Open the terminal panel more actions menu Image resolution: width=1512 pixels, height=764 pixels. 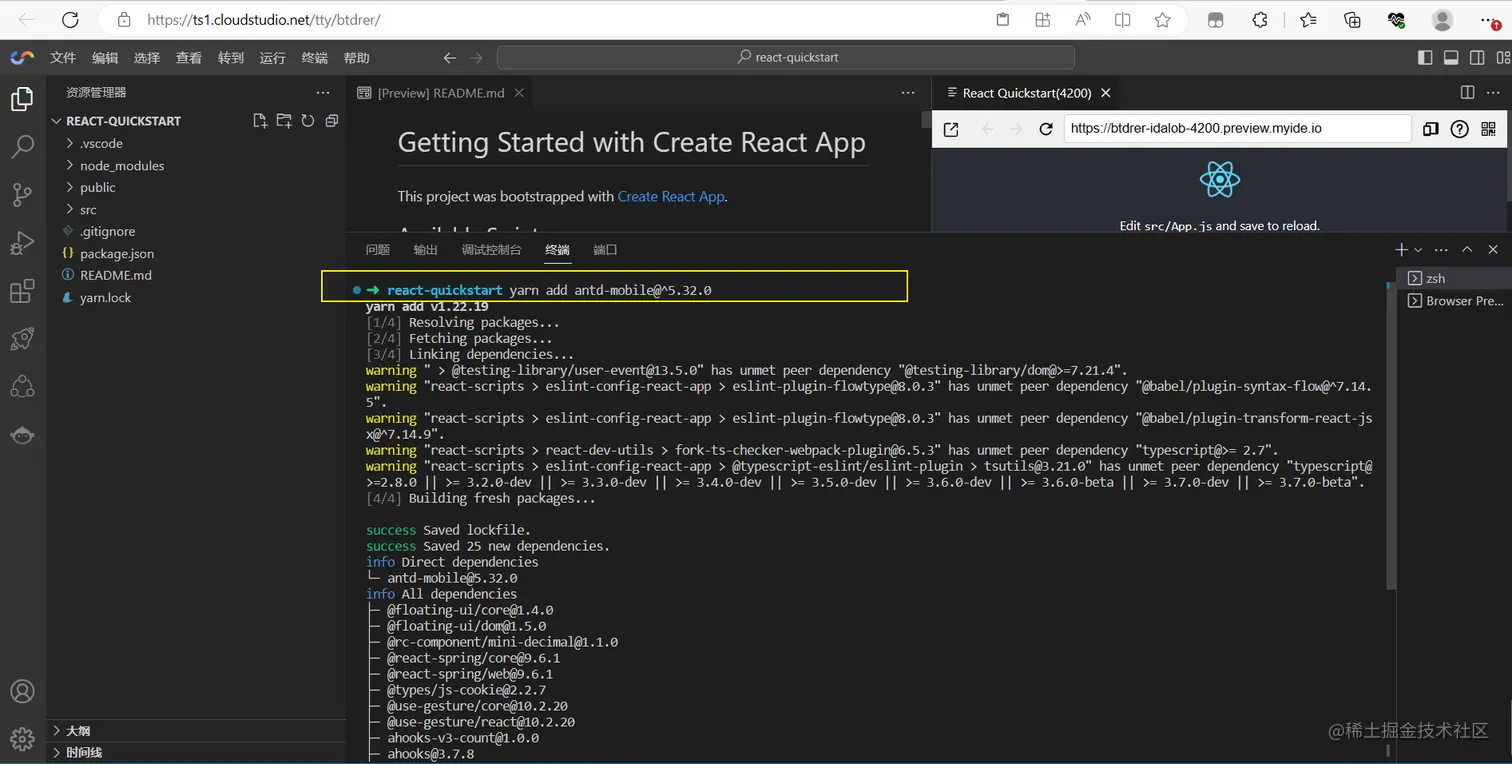1441,249
